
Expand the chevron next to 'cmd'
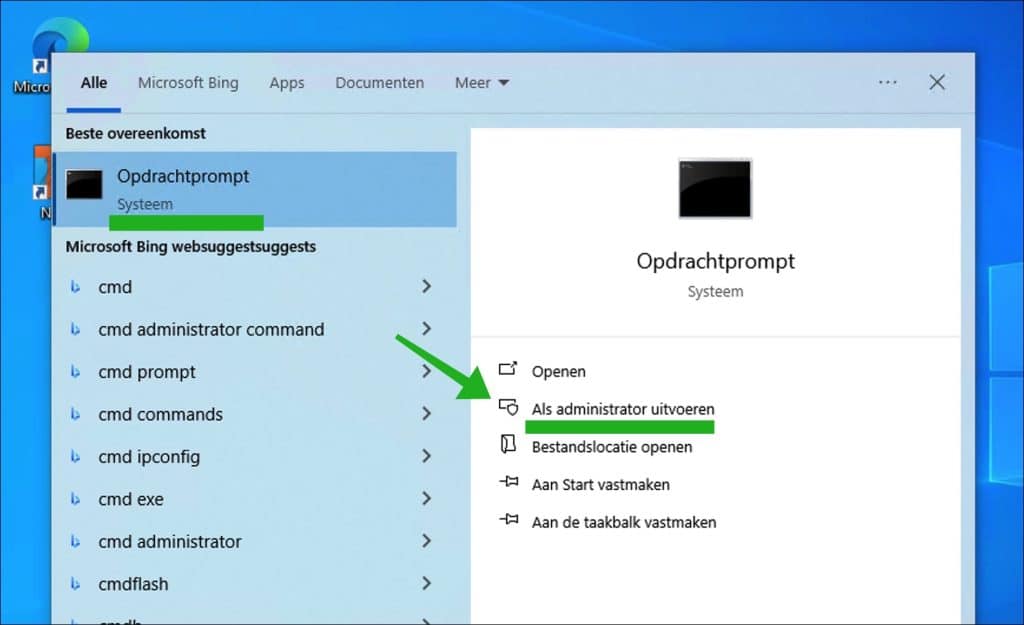[426, 286]
